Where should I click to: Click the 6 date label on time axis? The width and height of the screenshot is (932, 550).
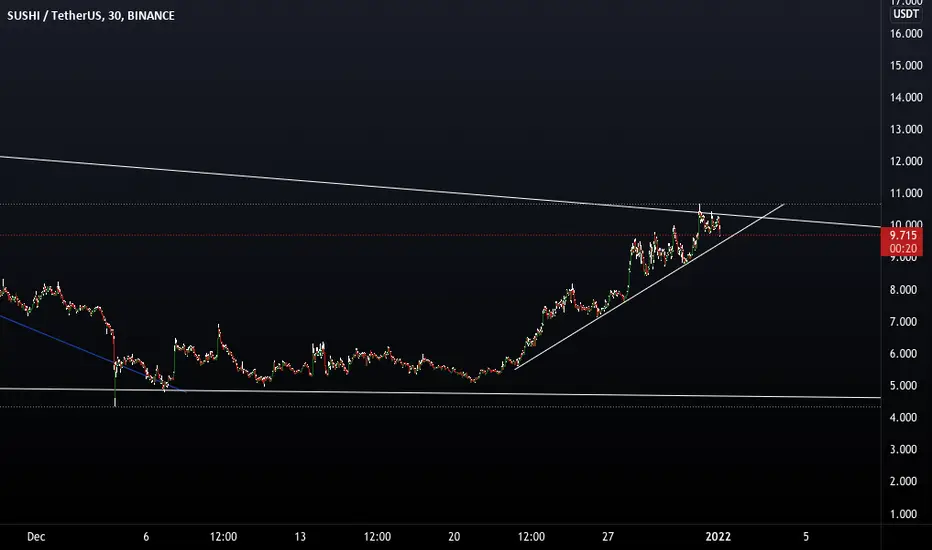click(x=146, y=537)
